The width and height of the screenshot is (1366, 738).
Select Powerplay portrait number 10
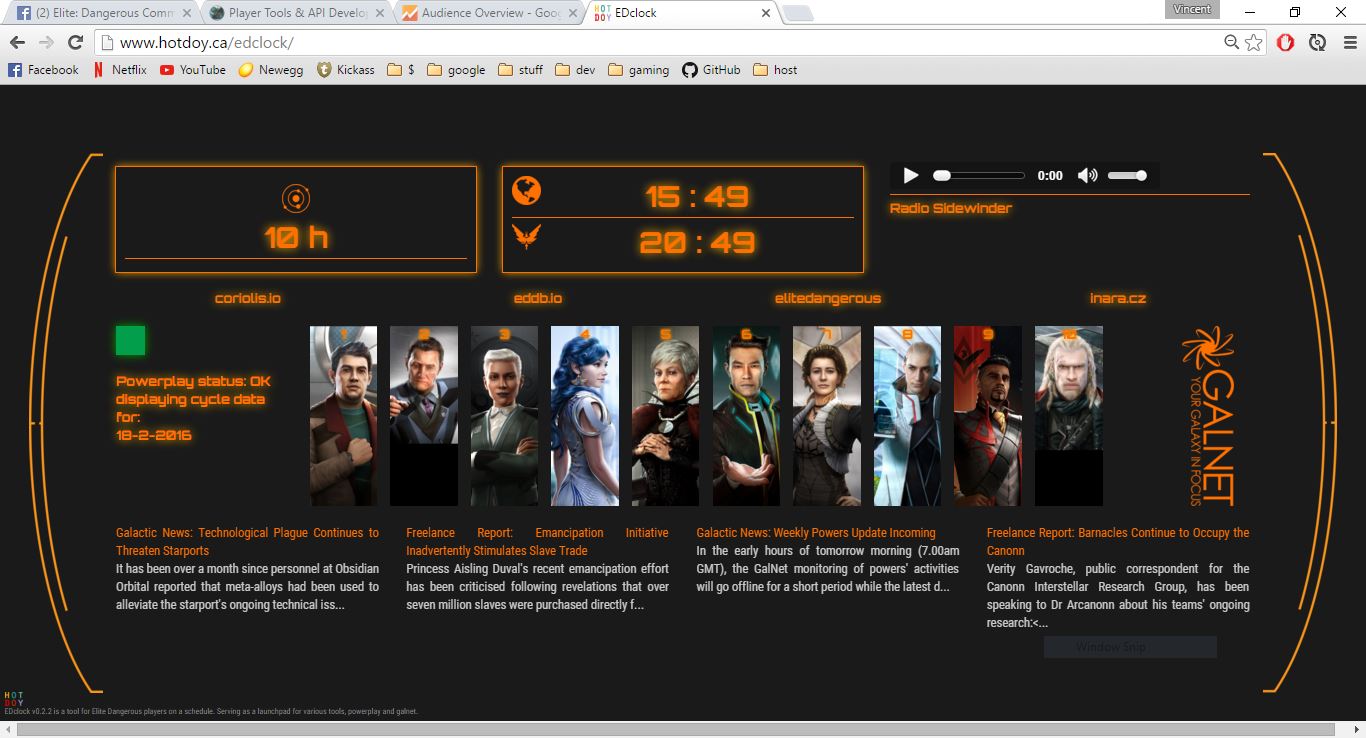point(1069,416)
